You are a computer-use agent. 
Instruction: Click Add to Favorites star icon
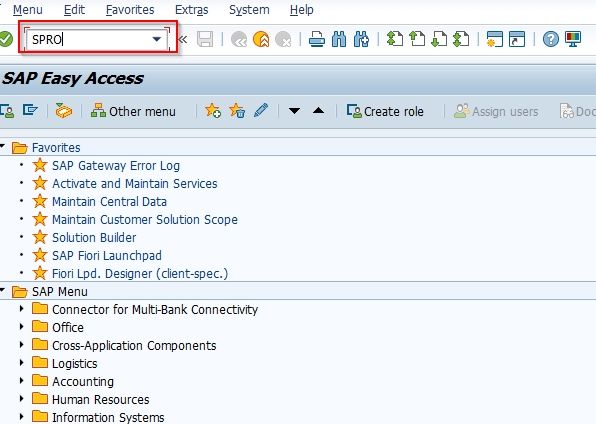pos(213,111)
